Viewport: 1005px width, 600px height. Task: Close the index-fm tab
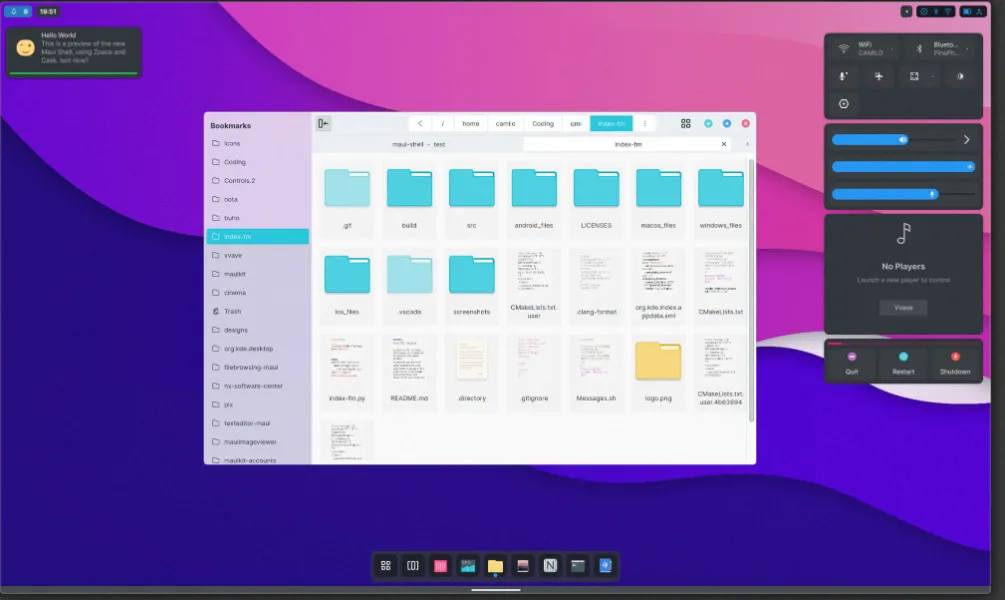[x=724, y=144]
